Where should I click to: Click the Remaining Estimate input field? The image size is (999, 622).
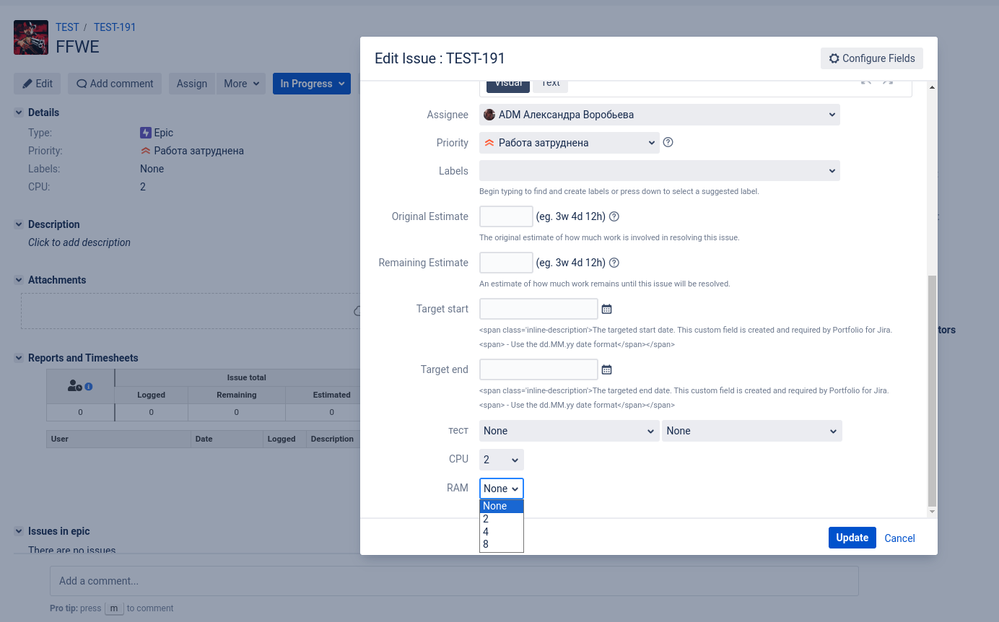click(506, 263)
